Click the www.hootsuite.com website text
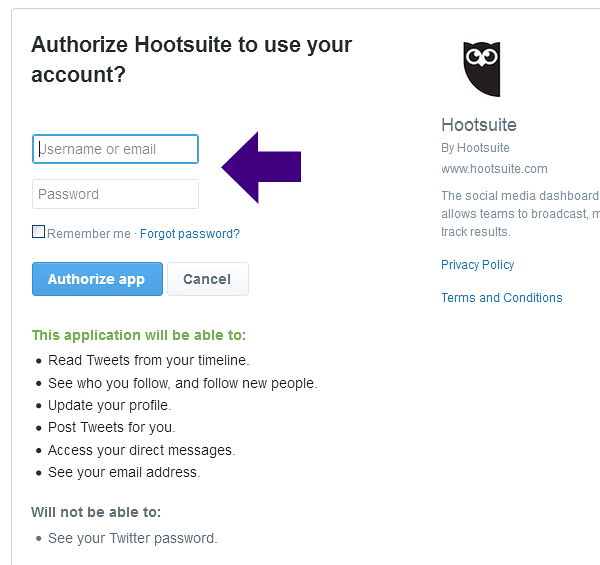 coord(494,169)
